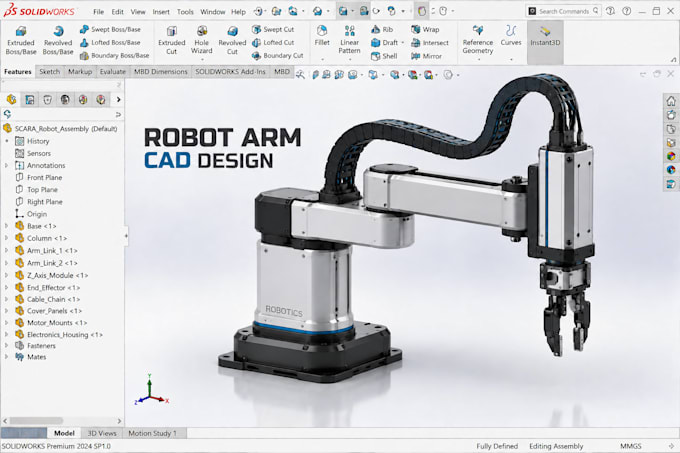Switch to the MBD Dimensions tab
This screenshot has width=680, height=453.
point(160,72)
